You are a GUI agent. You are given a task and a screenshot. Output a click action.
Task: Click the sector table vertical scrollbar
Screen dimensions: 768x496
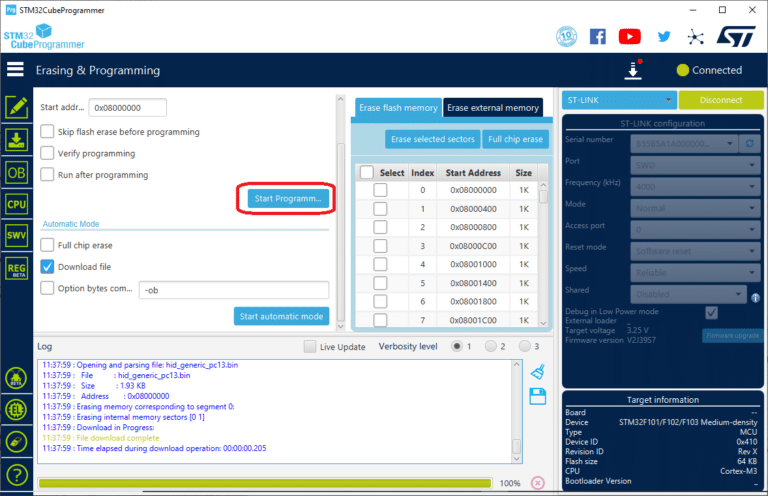coord(543,255)
